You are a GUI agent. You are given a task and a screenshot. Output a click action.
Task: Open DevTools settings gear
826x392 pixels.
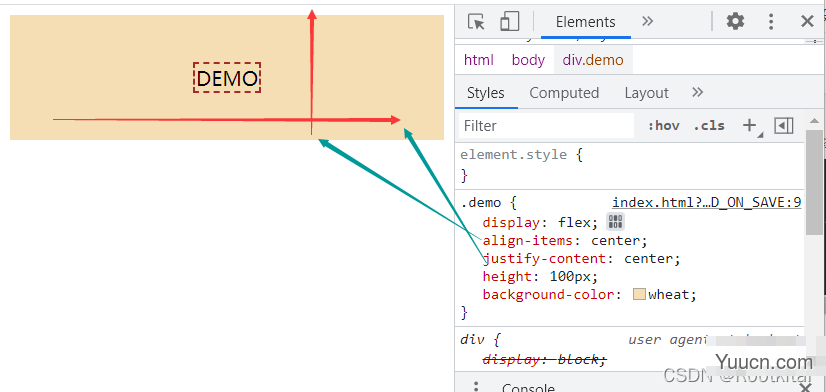point(735,22)
